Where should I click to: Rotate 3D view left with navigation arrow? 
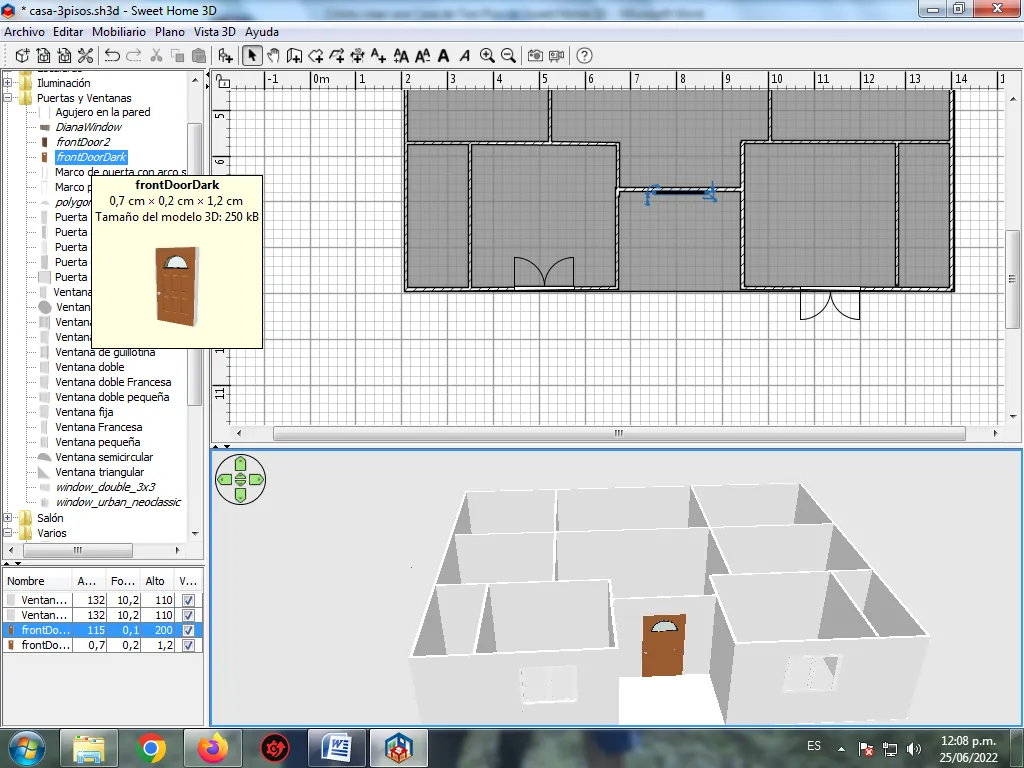225,479
